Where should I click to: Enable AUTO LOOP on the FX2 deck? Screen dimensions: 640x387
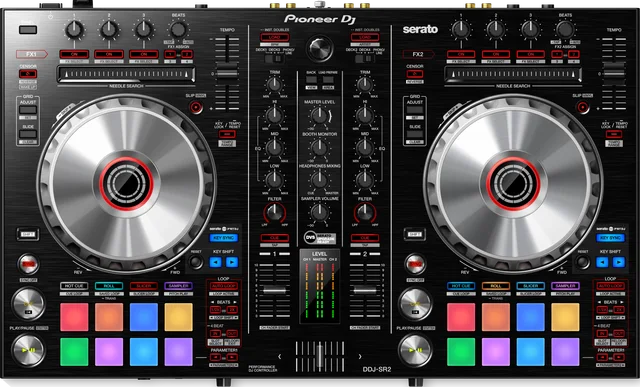pos(611,286)
